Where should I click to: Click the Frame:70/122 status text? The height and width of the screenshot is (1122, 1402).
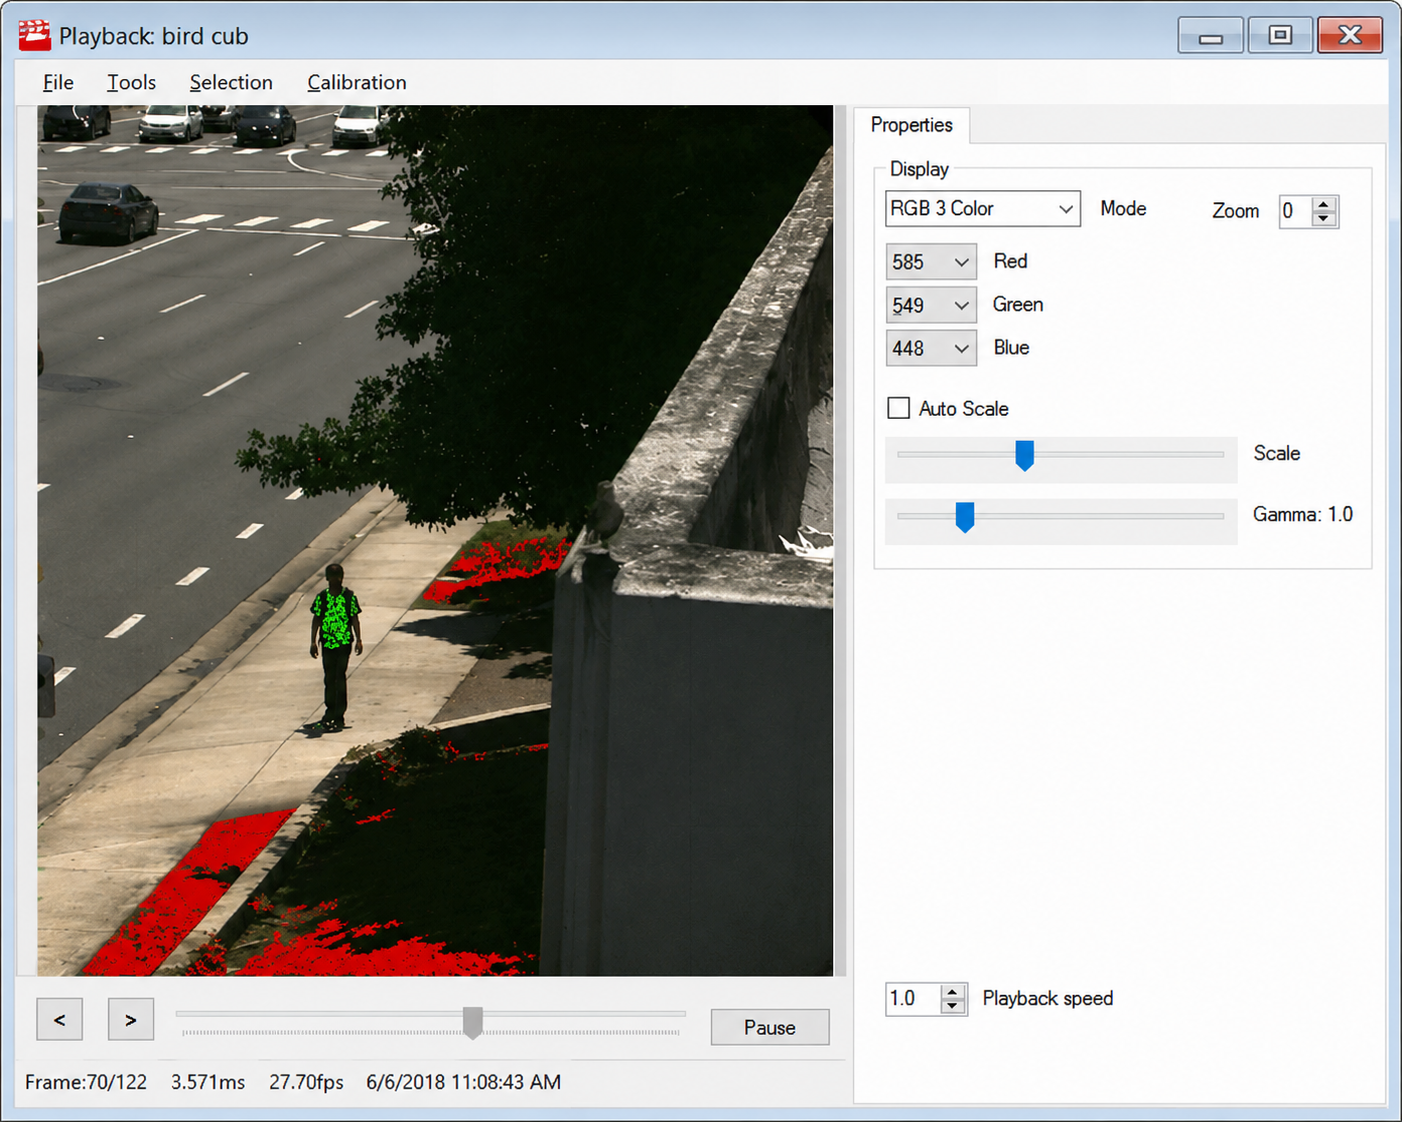tap(86, 1082)
